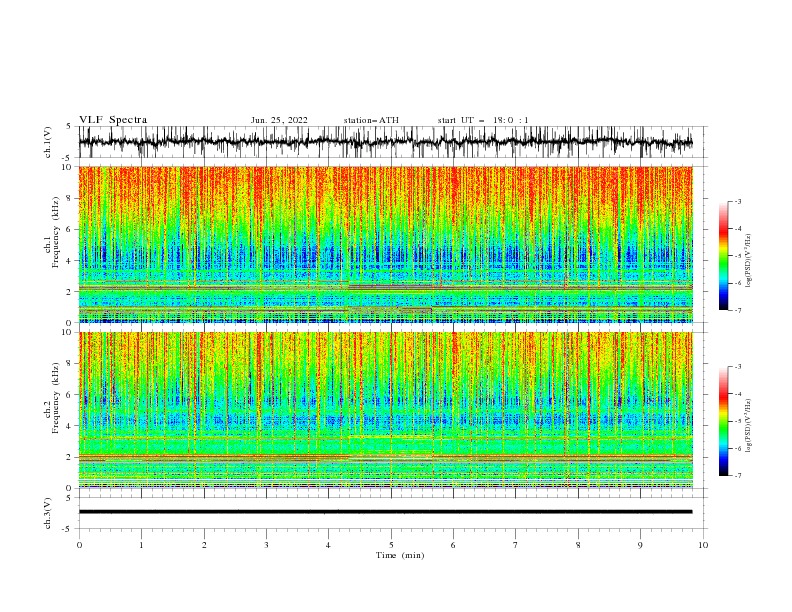The image size is (792, 612).
Task: Click time axis tick label "0"
Action: pyautogui.click(x=79, y=545)
